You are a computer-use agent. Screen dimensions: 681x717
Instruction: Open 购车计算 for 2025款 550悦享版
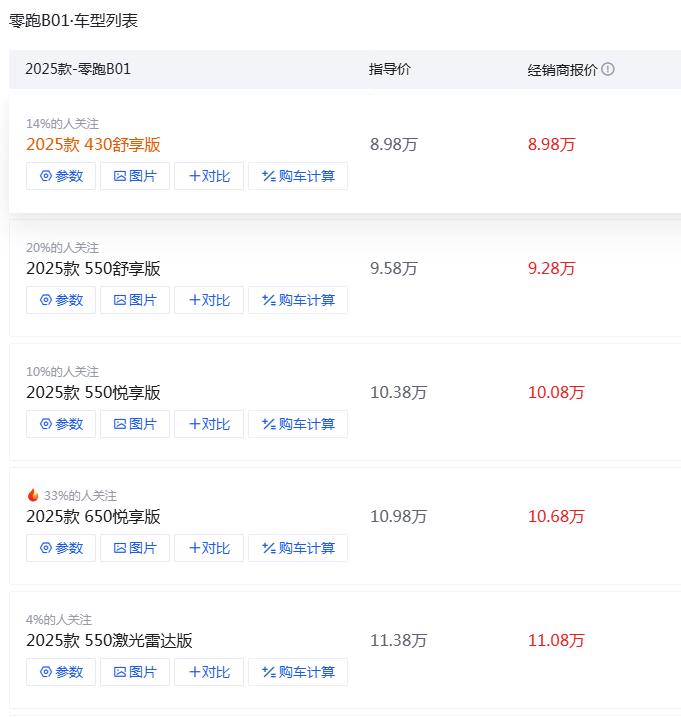pyautogui.click(x=298, y=424)
